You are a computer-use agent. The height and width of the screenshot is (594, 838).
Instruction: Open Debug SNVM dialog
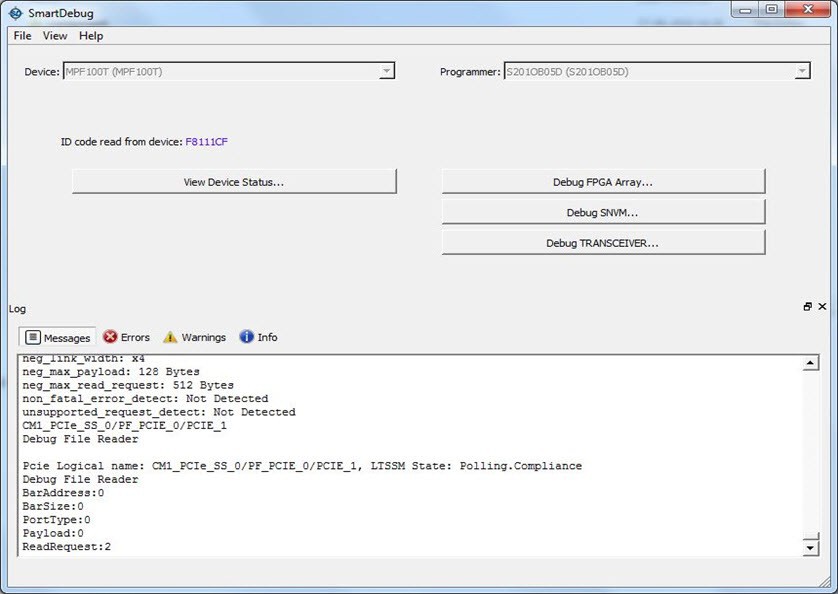pyautogui.click(x=603, y=212)
